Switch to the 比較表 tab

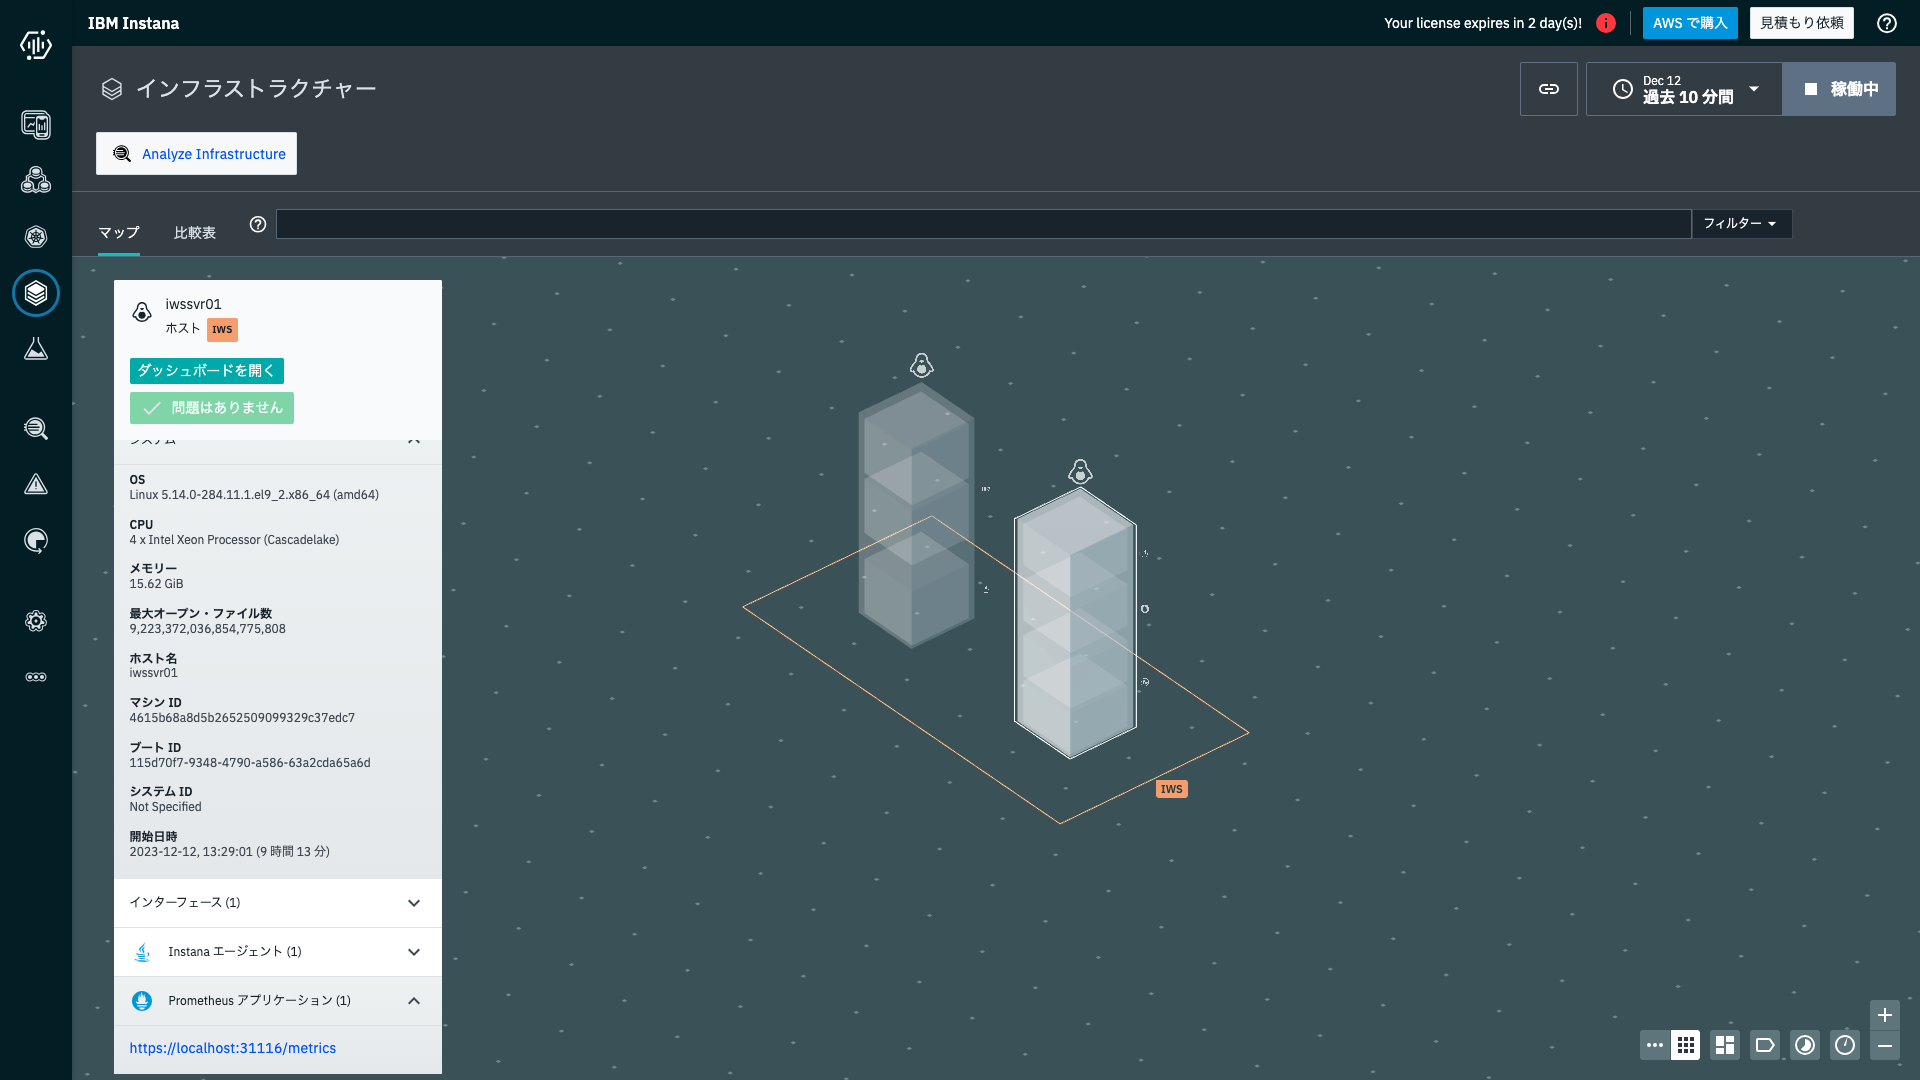(194, 232)
